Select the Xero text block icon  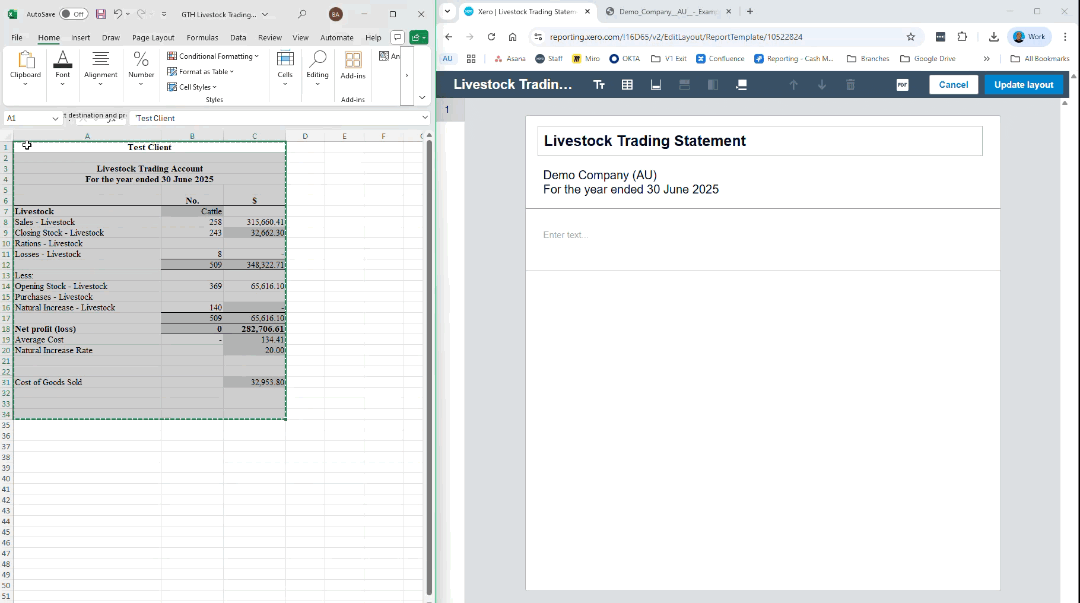tap(599, 85)
